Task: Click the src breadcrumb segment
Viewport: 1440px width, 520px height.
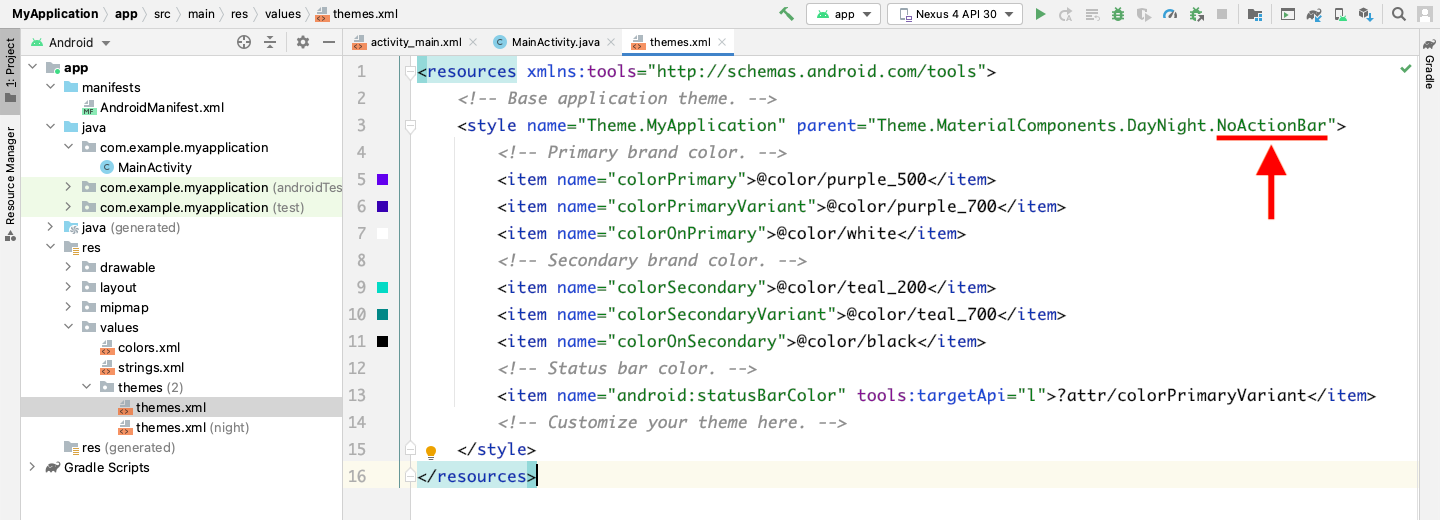Action: (162, 14)
